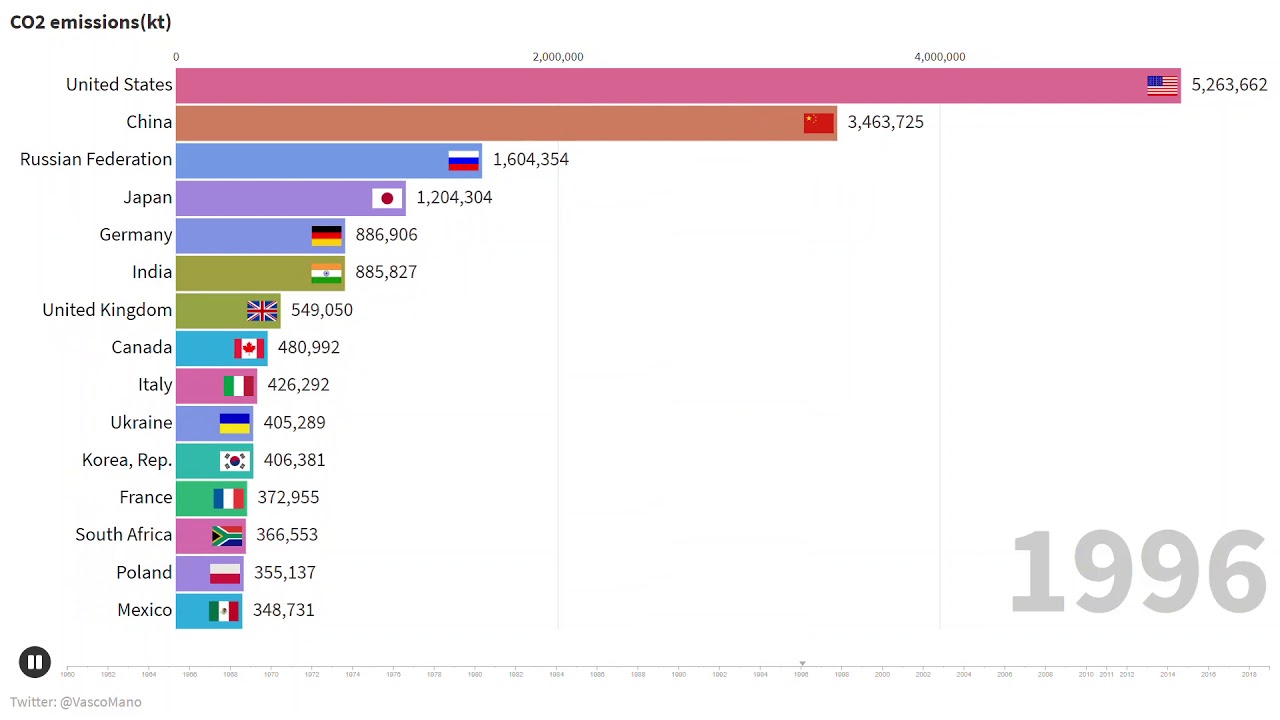Click the Poland flag icon
The width and height of the screenshot is (1280, 720).
[225, 573]
